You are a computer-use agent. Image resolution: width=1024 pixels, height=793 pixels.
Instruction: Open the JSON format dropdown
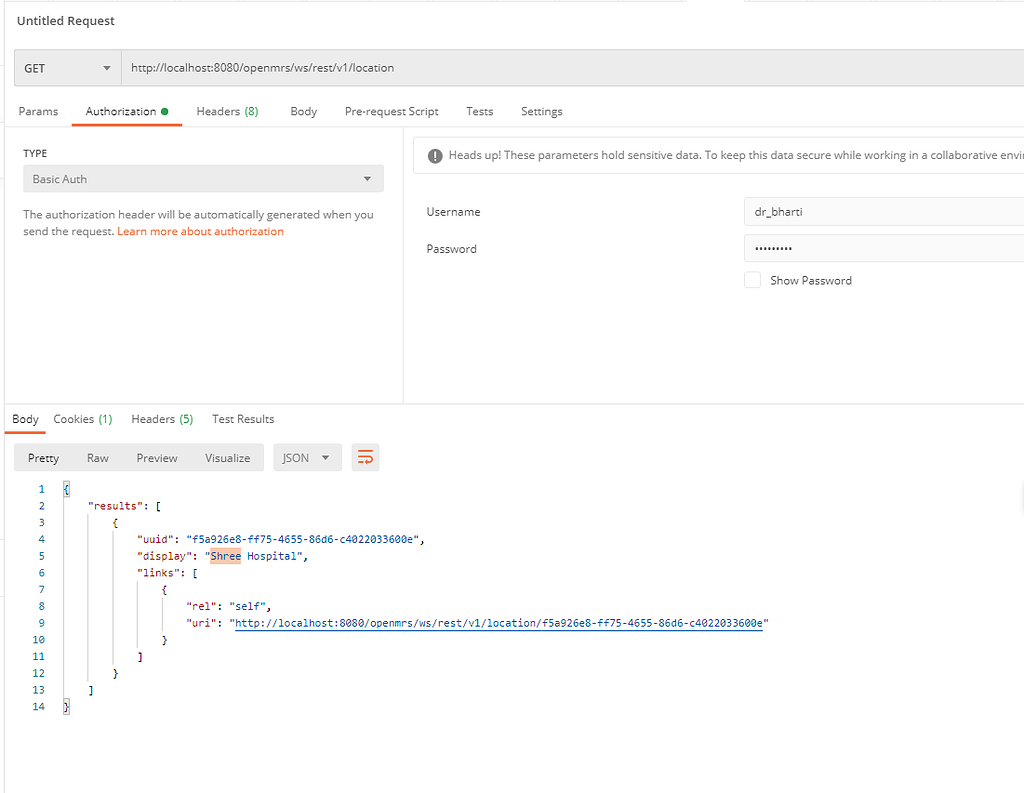tap(307, 458)
